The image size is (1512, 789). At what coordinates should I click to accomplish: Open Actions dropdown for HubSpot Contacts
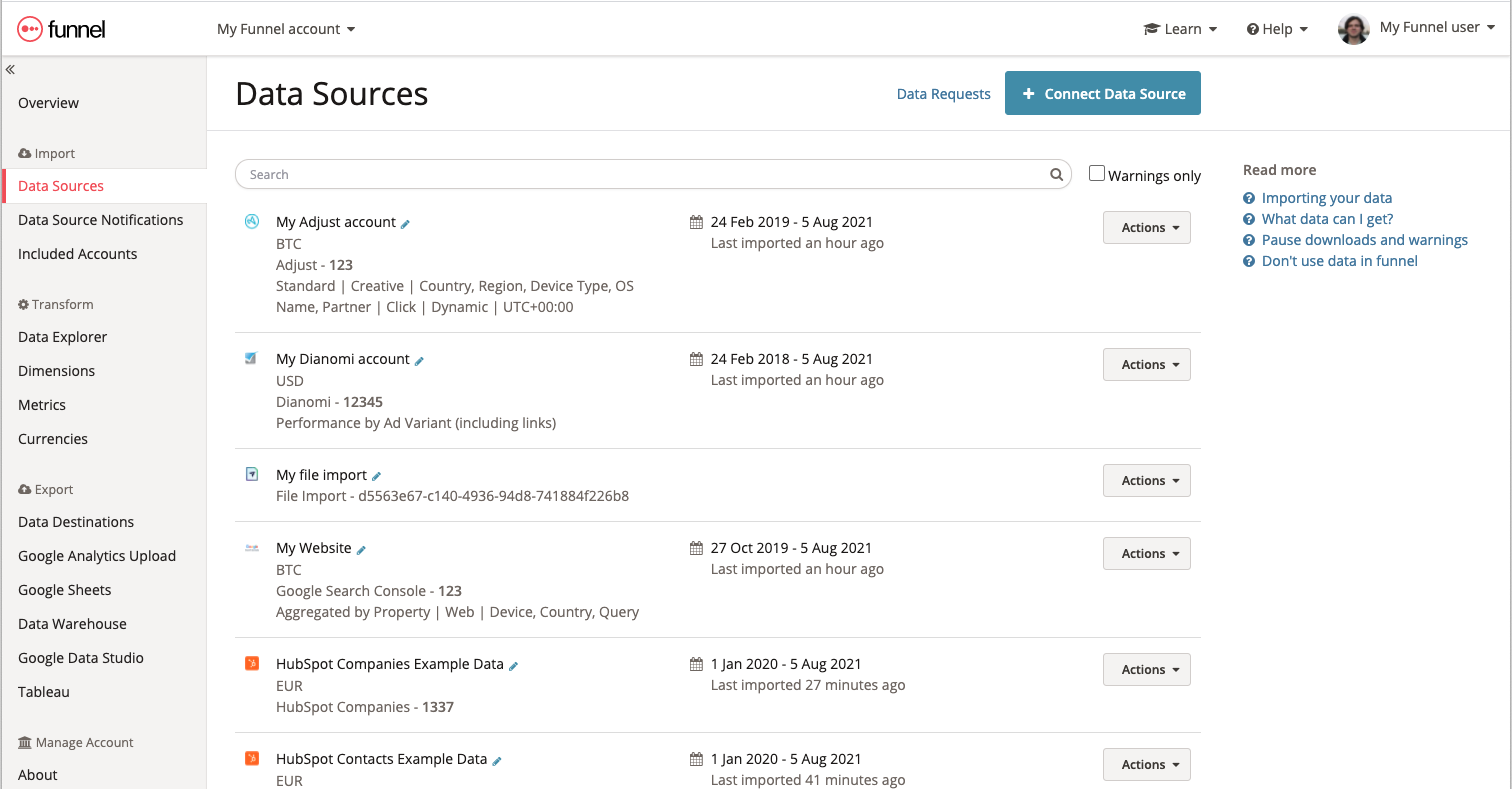click(x=1146, y=764)
